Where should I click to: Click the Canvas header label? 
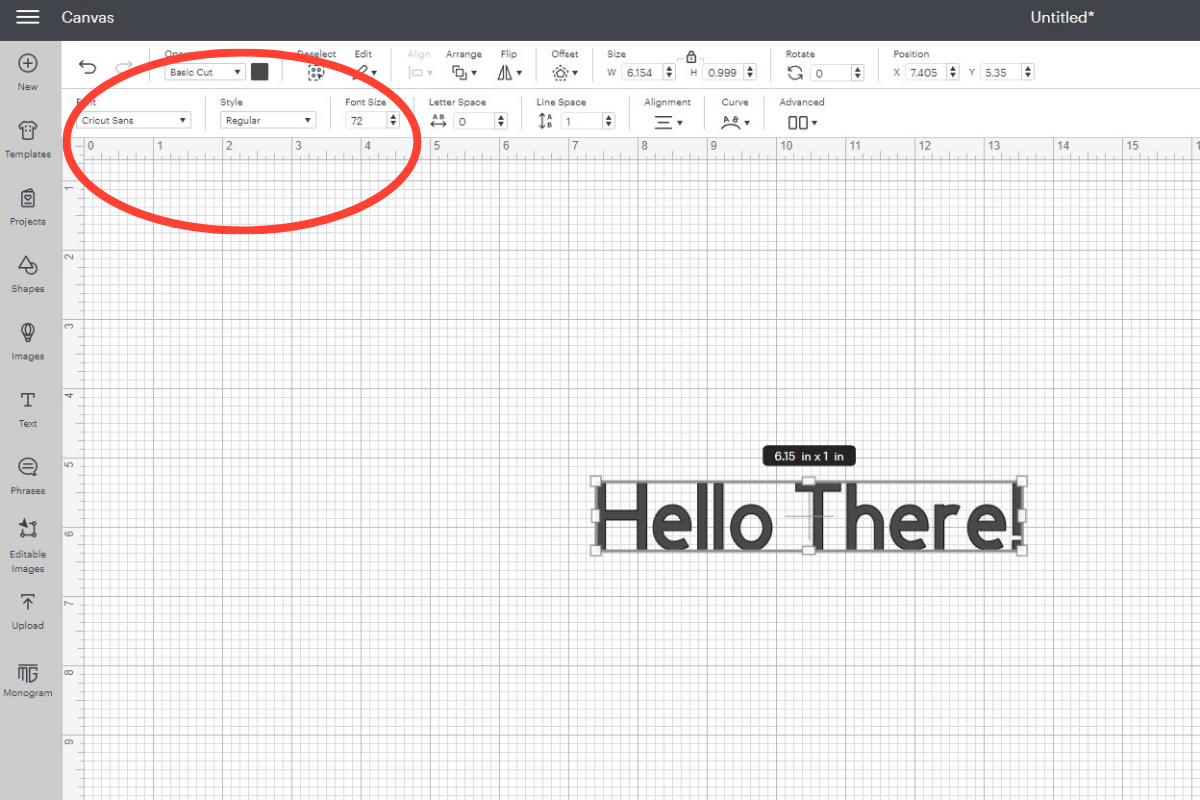[88, 17]
